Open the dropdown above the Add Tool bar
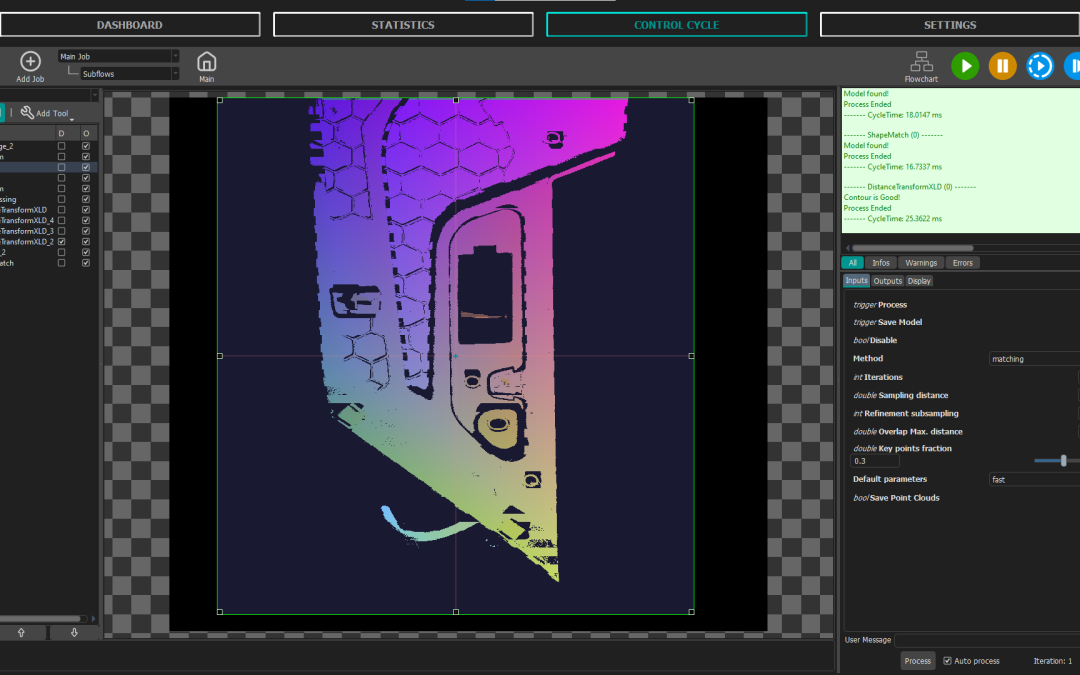This screenshot has width=1080, height=675. click(x=50, y=95)
